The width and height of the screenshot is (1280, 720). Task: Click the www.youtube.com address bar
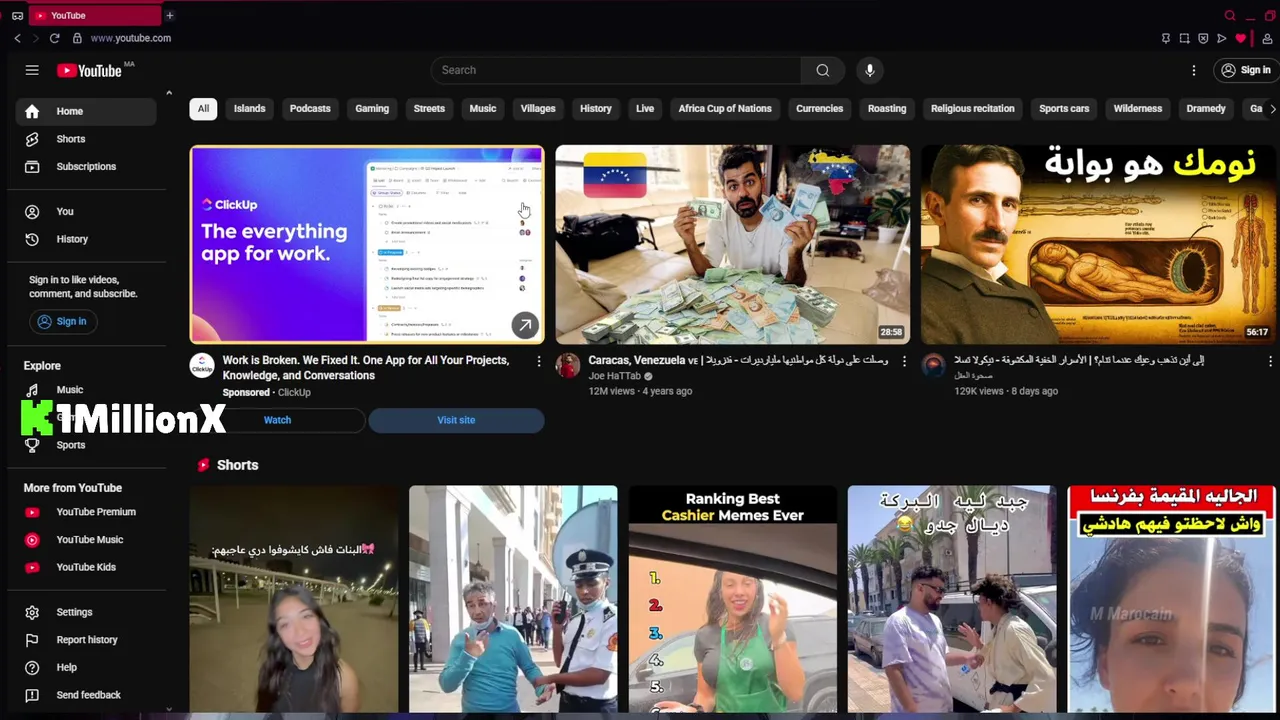131,38
